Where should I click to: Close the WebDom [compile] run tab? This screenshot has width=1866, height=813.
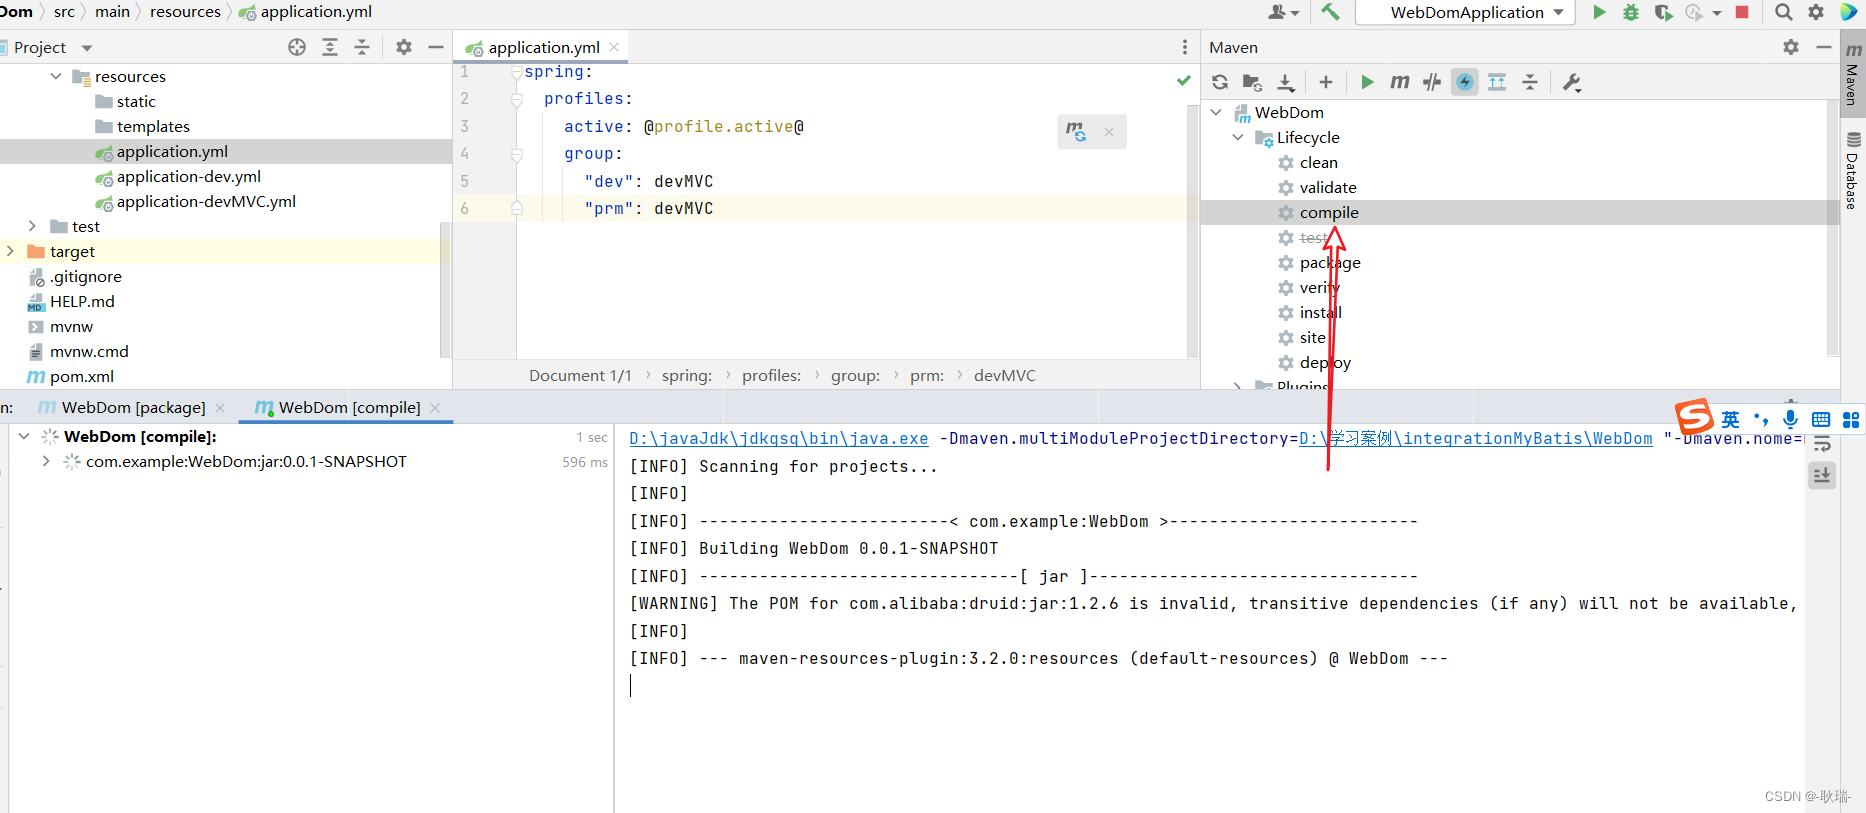point(435,407)
